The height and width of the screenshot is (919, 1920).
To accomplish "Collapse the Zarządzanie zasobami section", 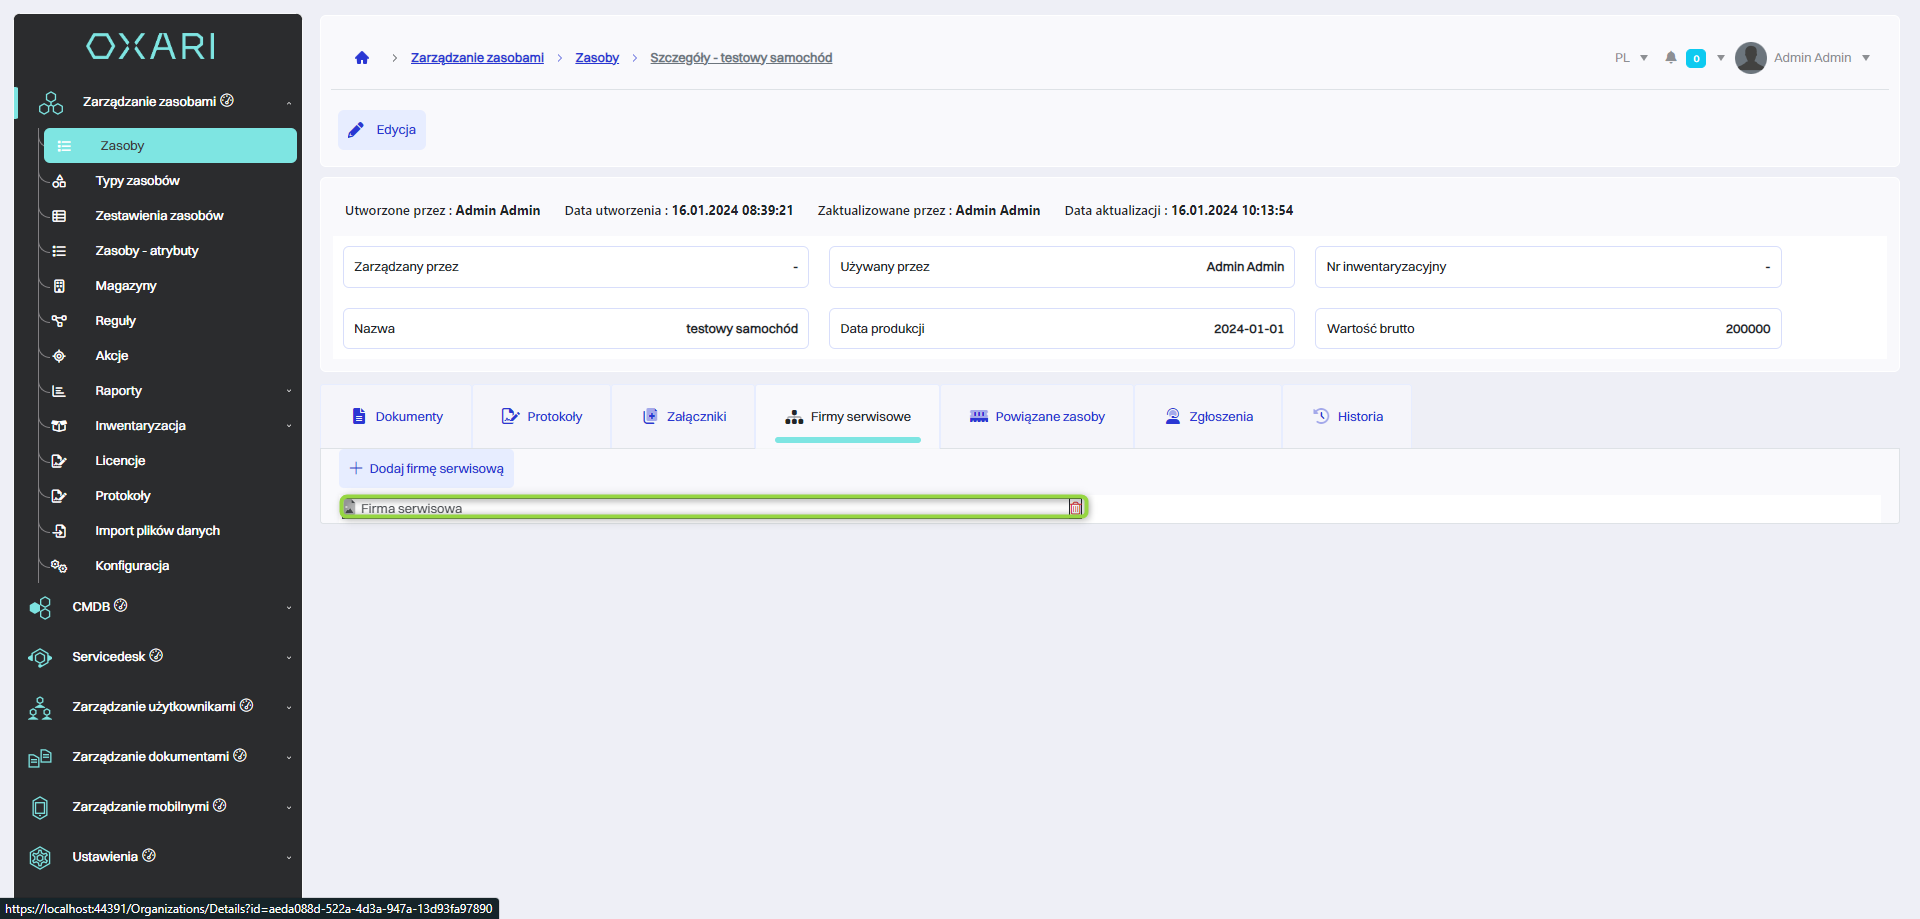I will (x=289, y=102).
